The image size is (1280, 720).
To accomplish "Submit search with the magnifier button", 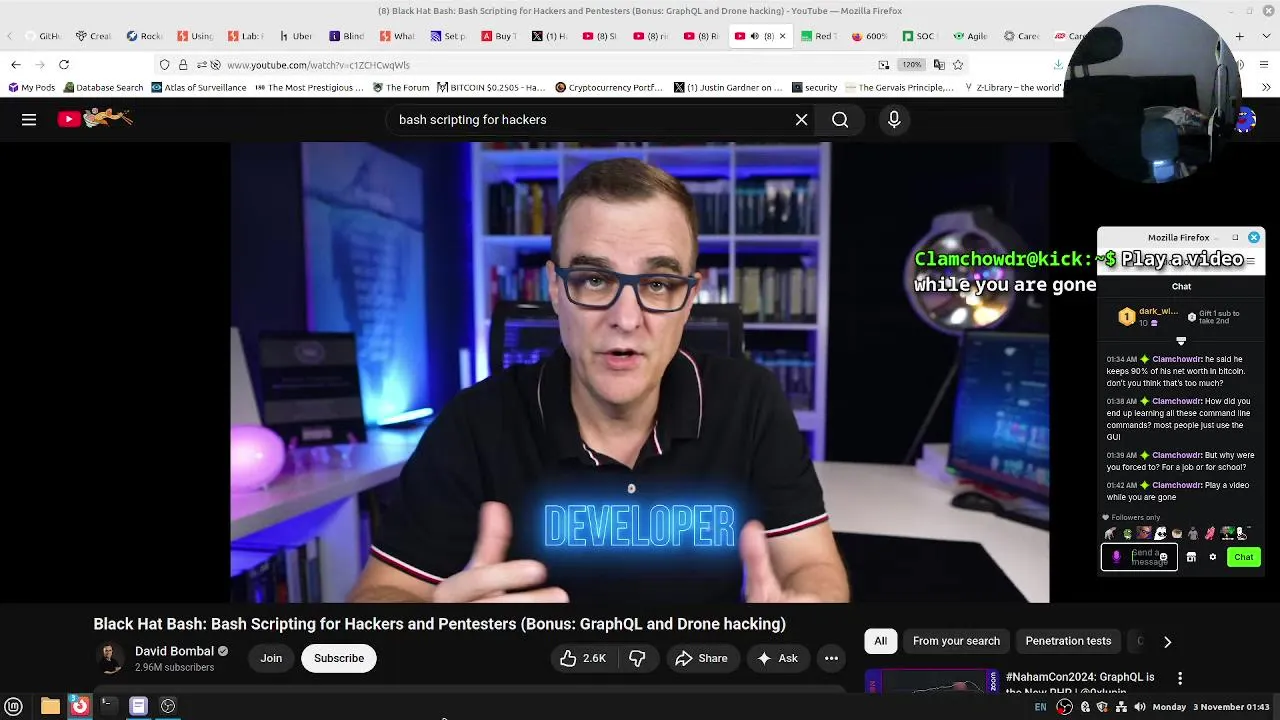I will click(x=840, y=120).
